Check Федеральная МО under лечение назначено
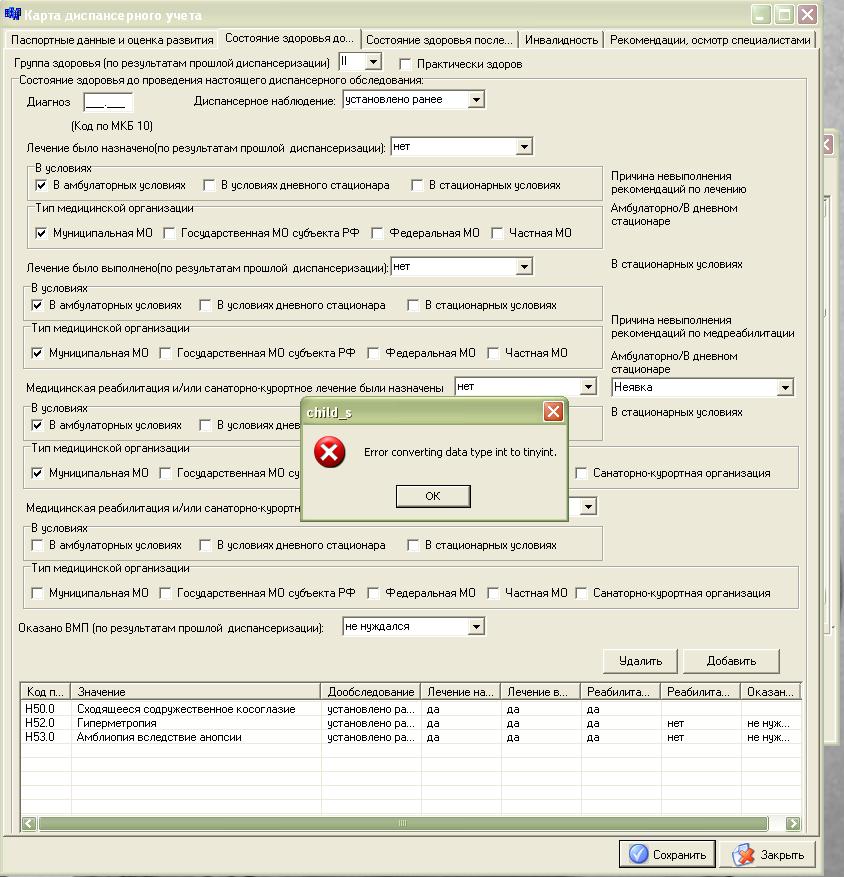This screenshot has height=877, width=844. pyautogui.click(x=378, y=233)
